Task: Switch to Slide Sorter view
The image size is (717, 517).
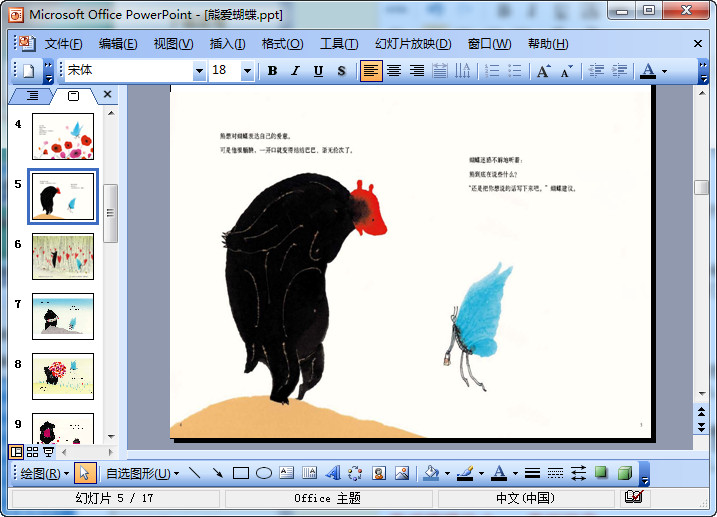Action: [x=32, y=452]
